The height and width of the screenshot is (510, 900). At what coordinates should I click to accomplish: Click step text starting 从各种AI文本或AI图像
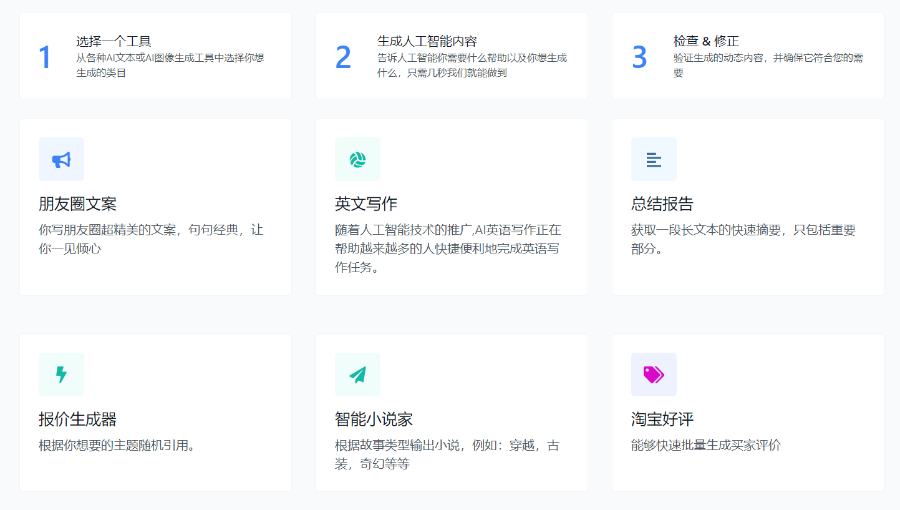tap(170, 65)
